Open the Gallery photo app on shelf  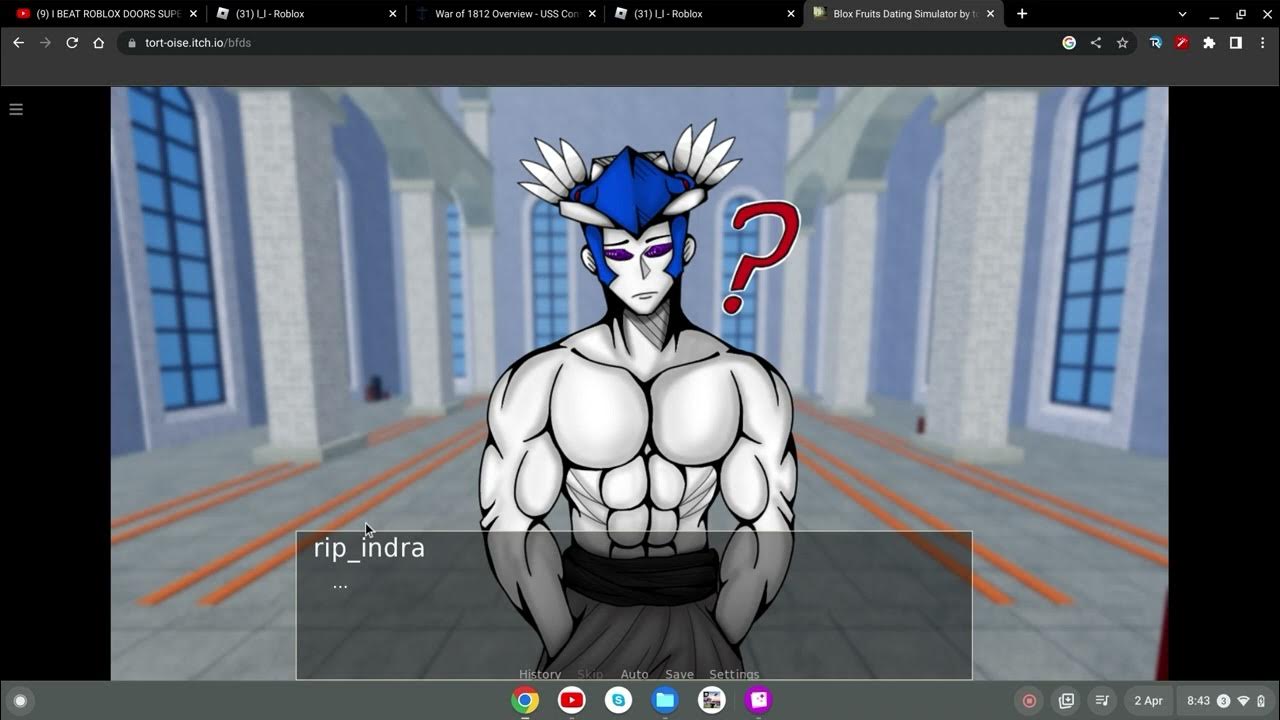point(712,701)
